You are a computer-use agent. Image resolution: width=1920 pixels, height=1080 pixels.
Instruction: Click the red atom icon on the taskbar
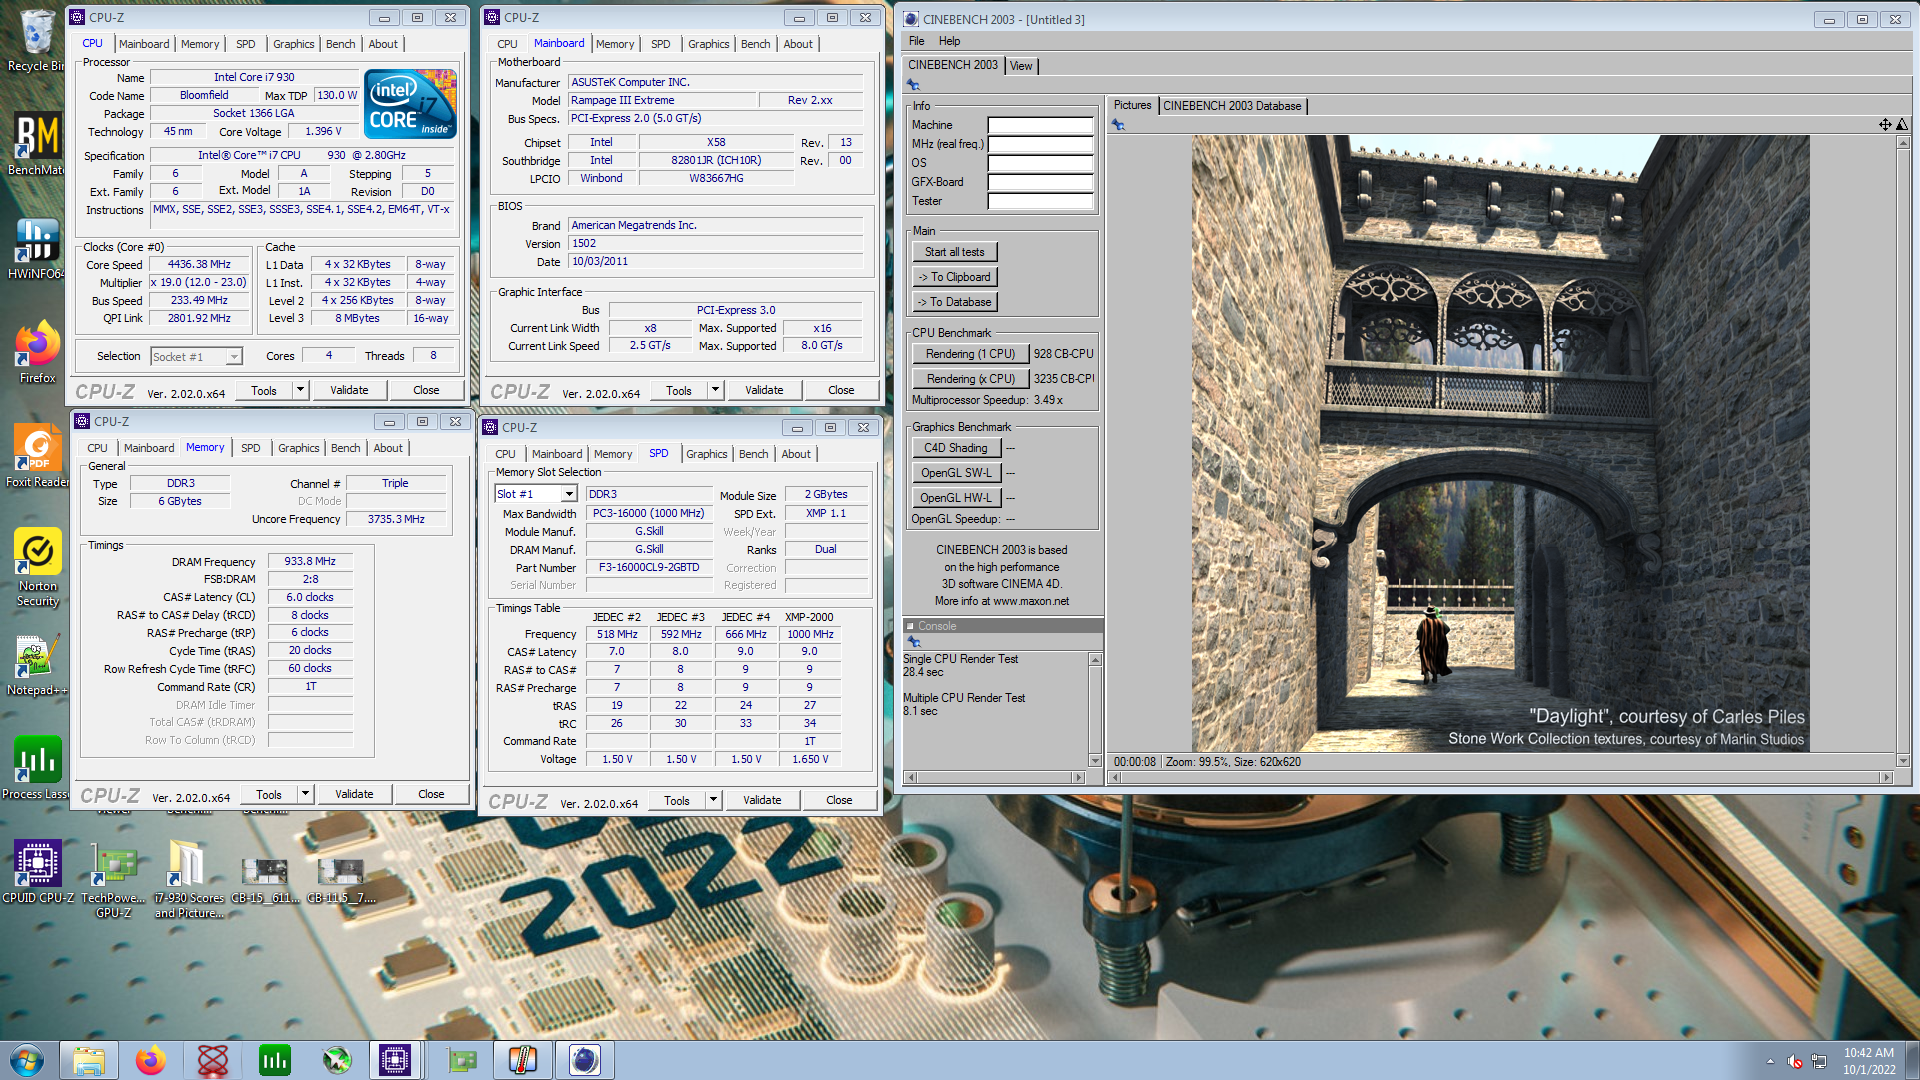click(x=213, y=1060)
